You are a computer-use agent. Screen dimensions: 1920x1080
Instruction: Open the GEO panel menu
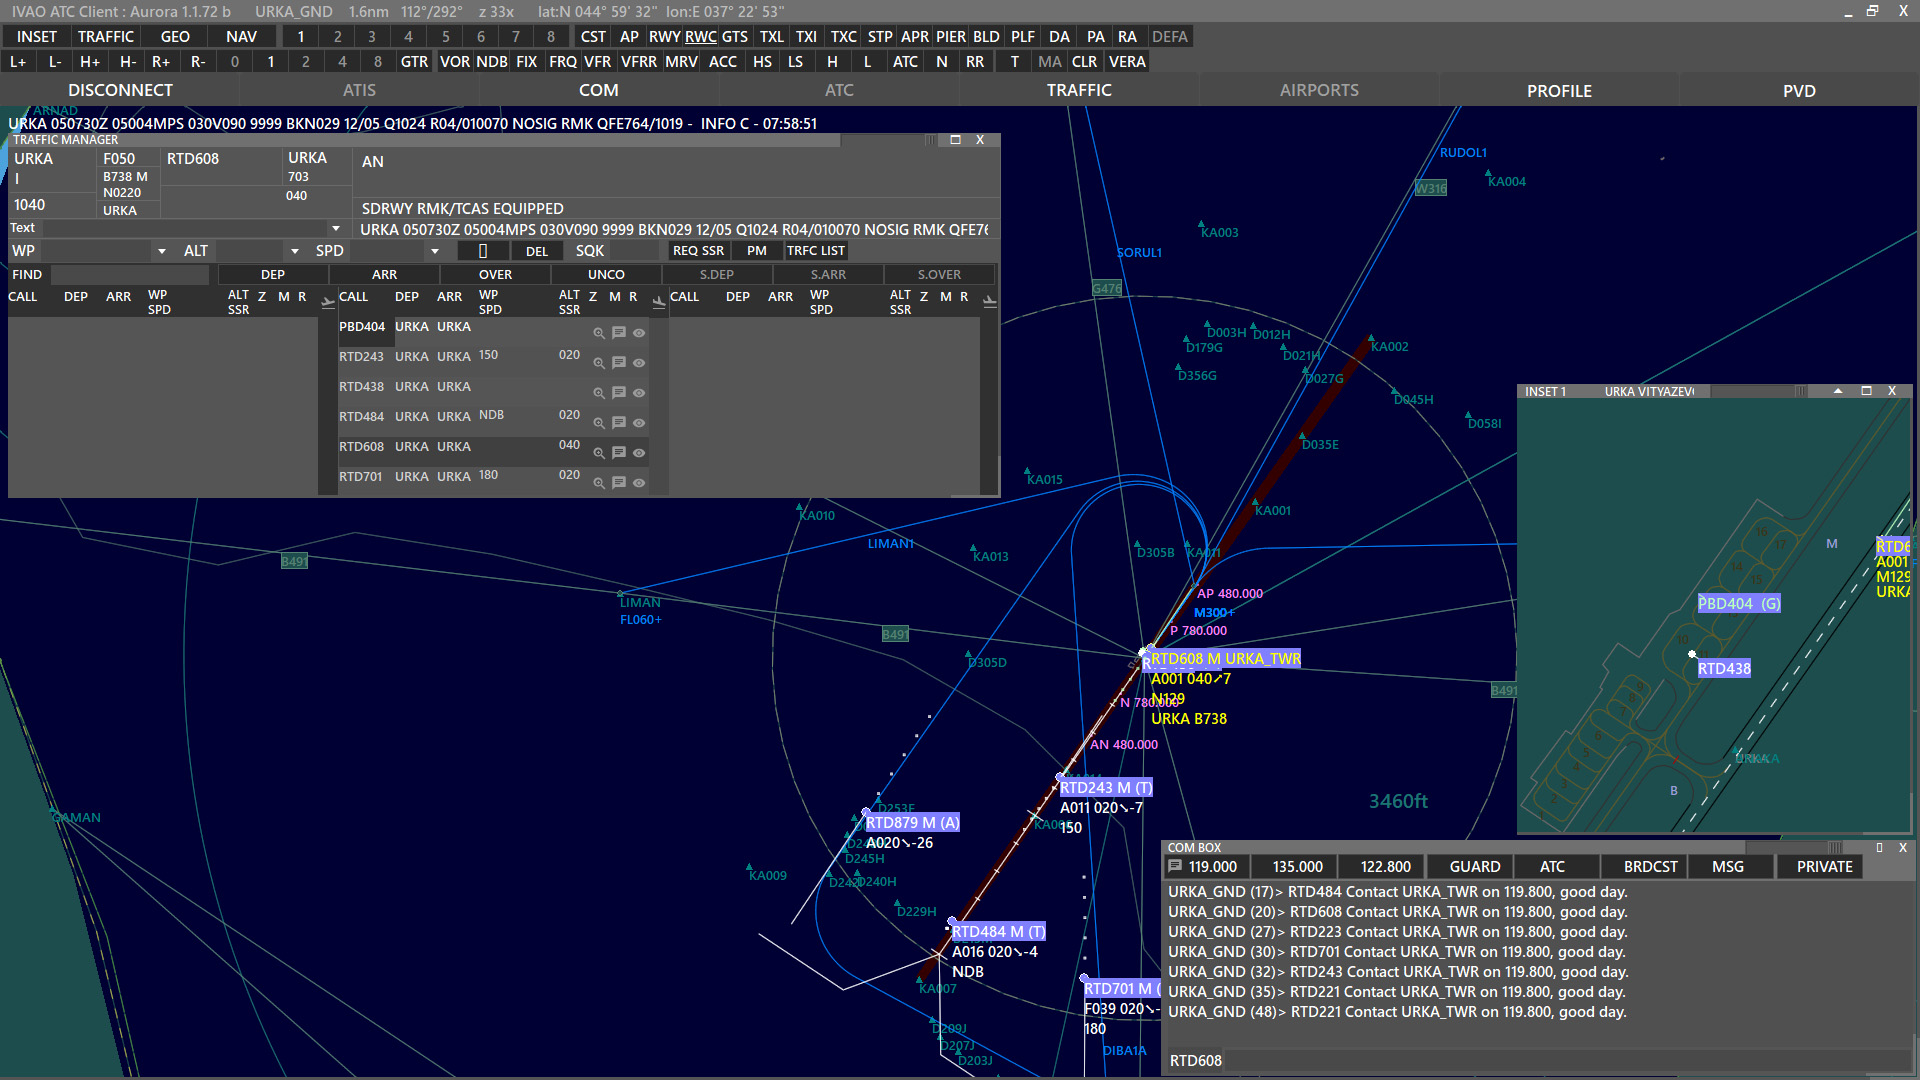coord(170,36)
